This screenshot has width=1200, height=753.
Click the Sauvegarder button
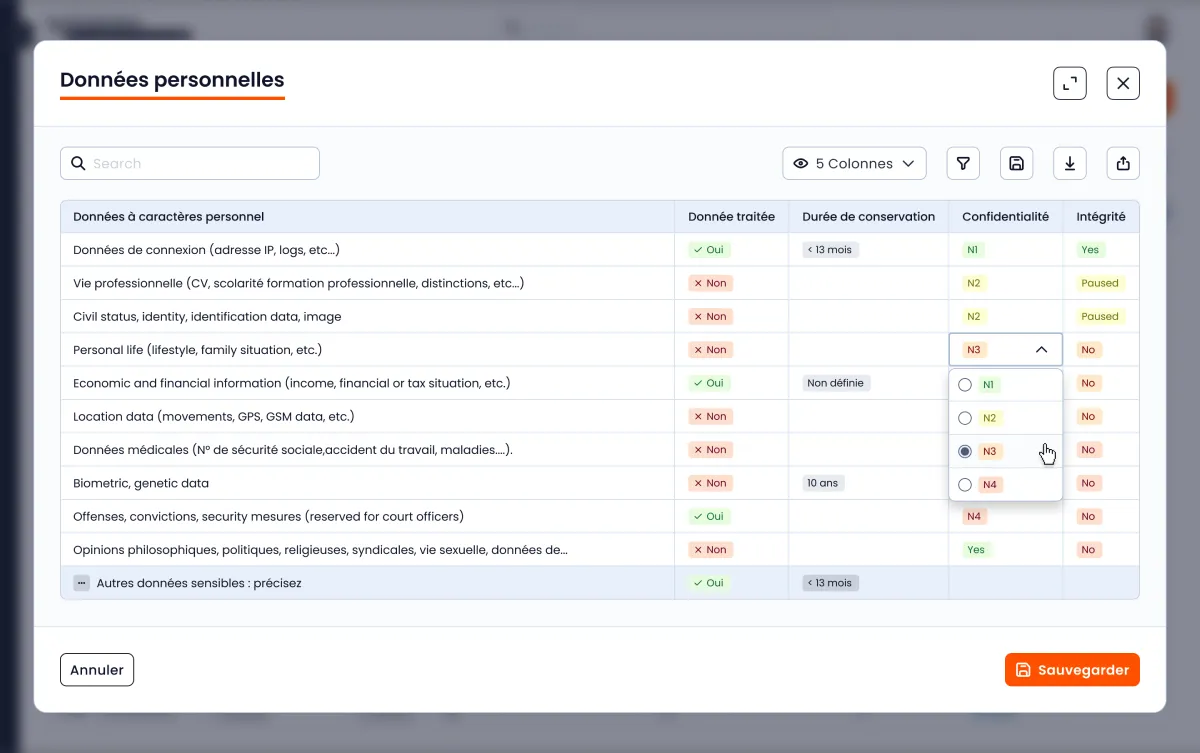click(x=1071, y=670)
